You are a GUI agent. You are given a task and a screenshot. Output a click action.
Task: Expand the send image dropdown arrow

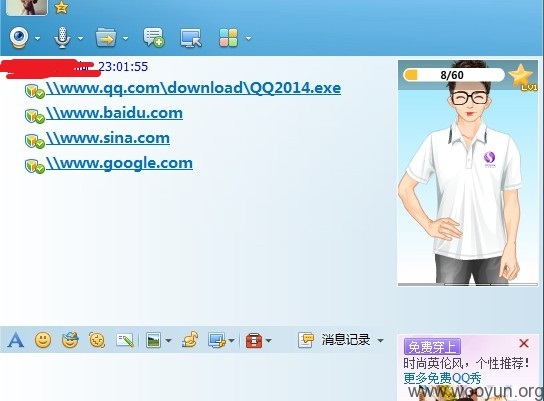point(169,341)
